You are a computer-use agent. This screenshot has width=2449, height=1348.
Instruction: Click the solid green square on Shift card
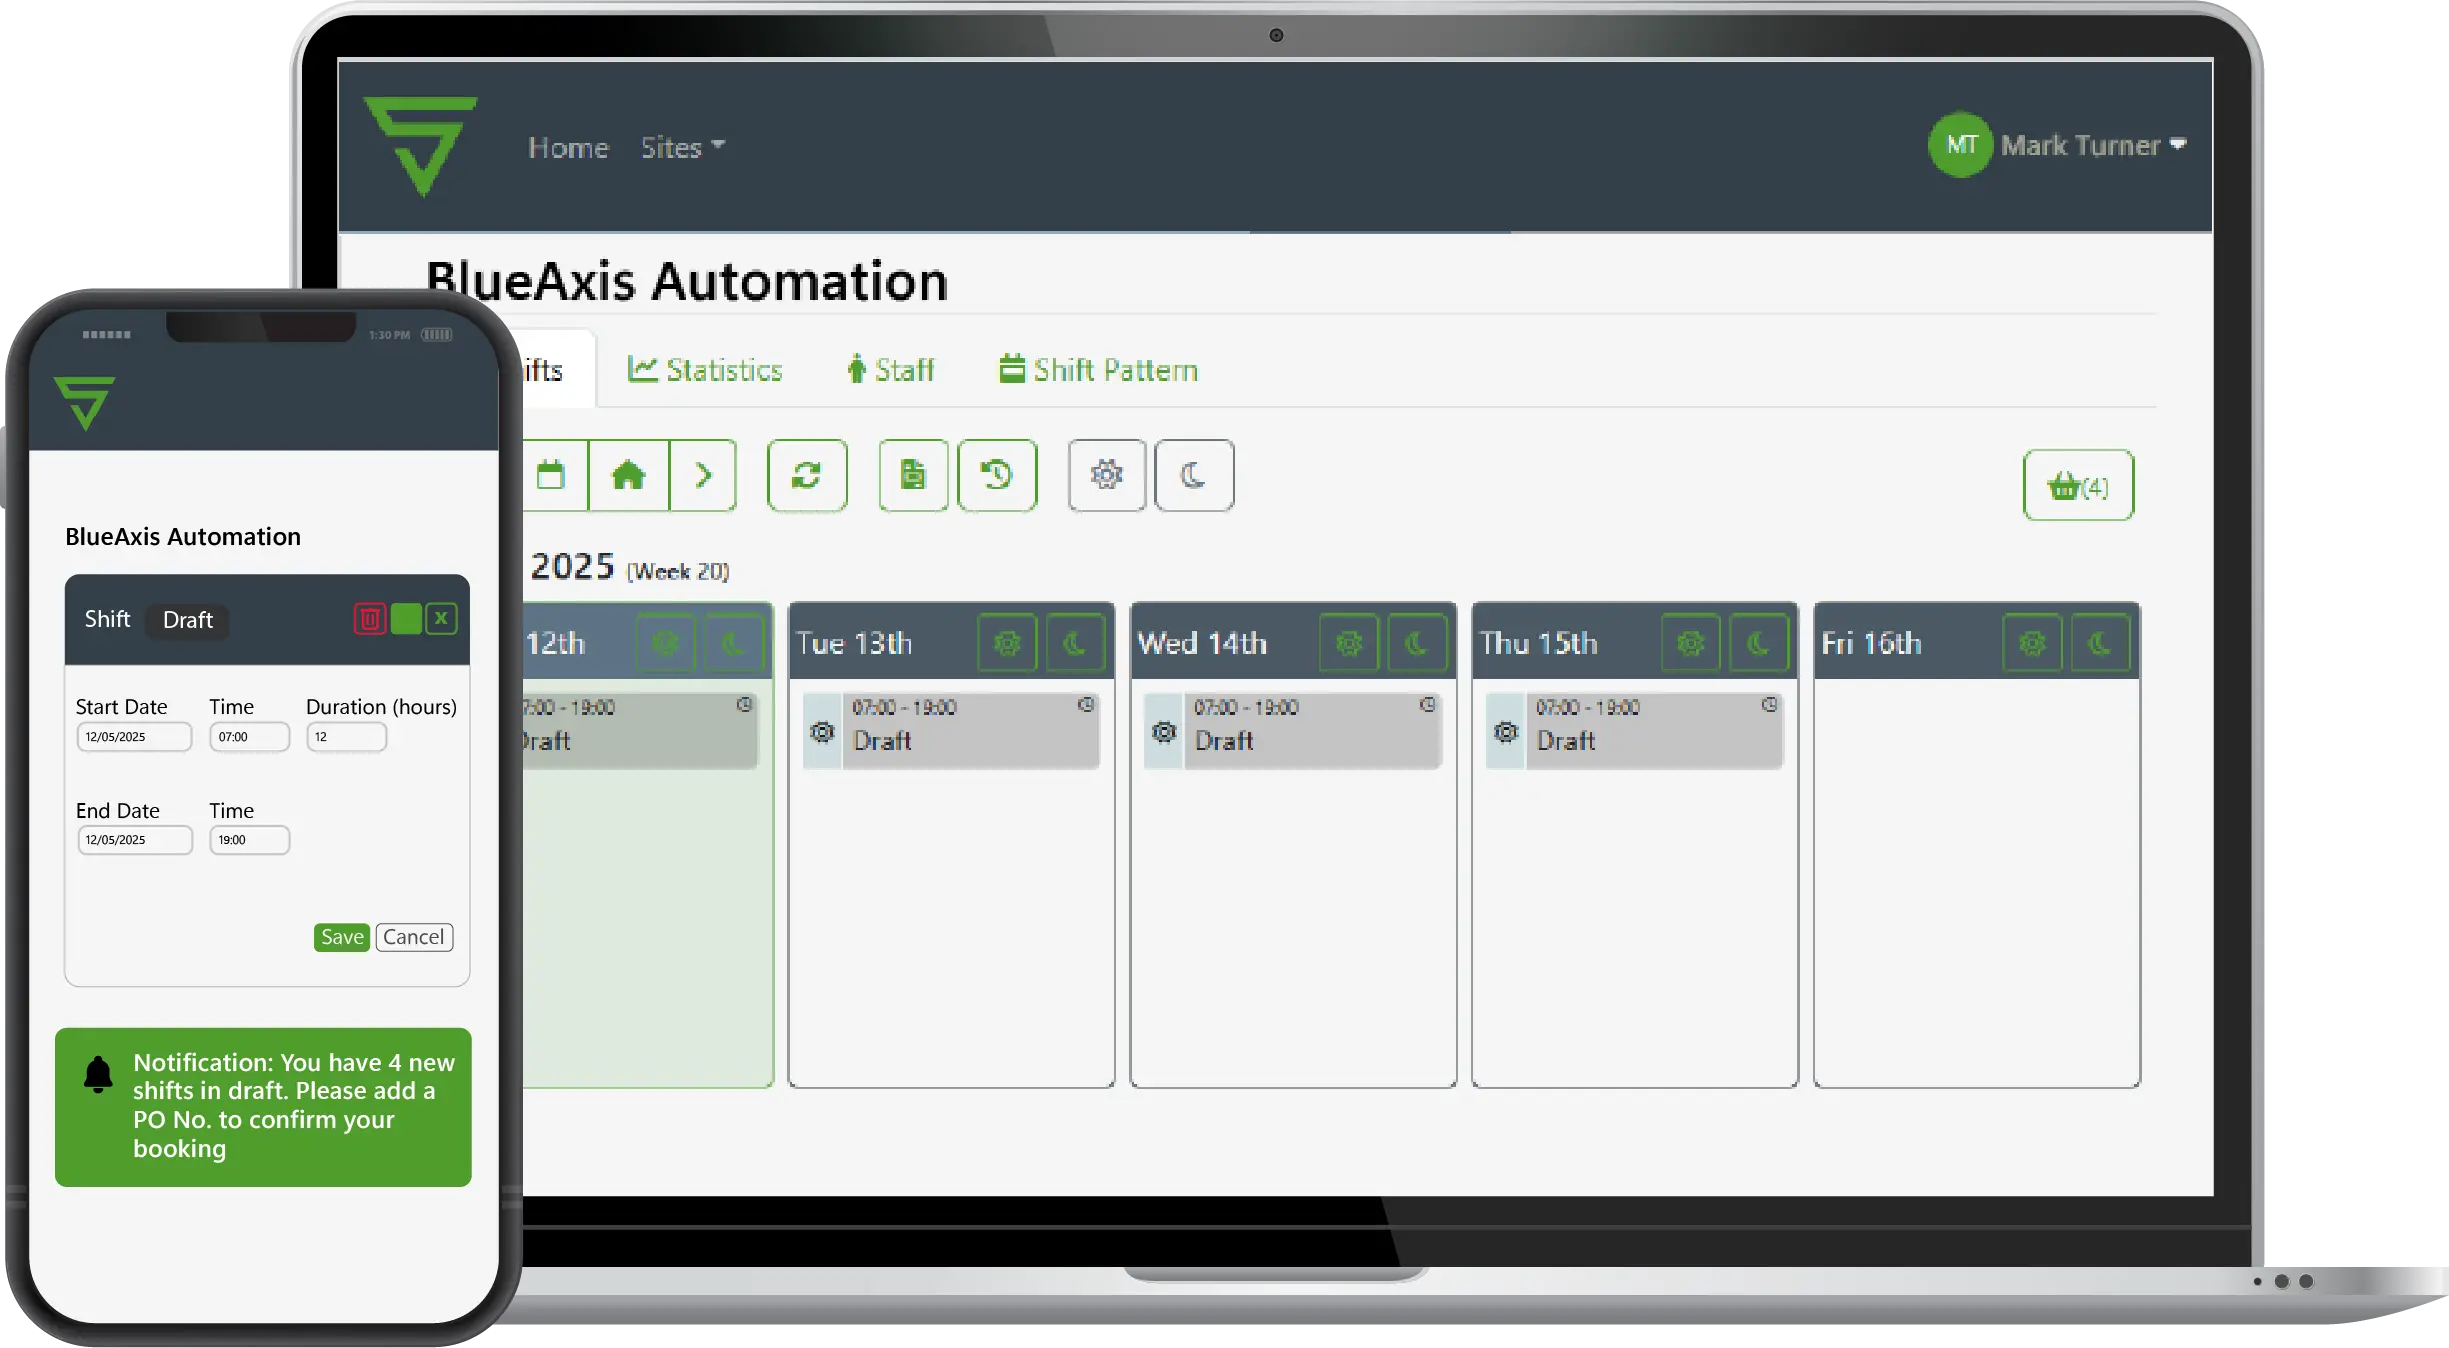pos(406,619)
